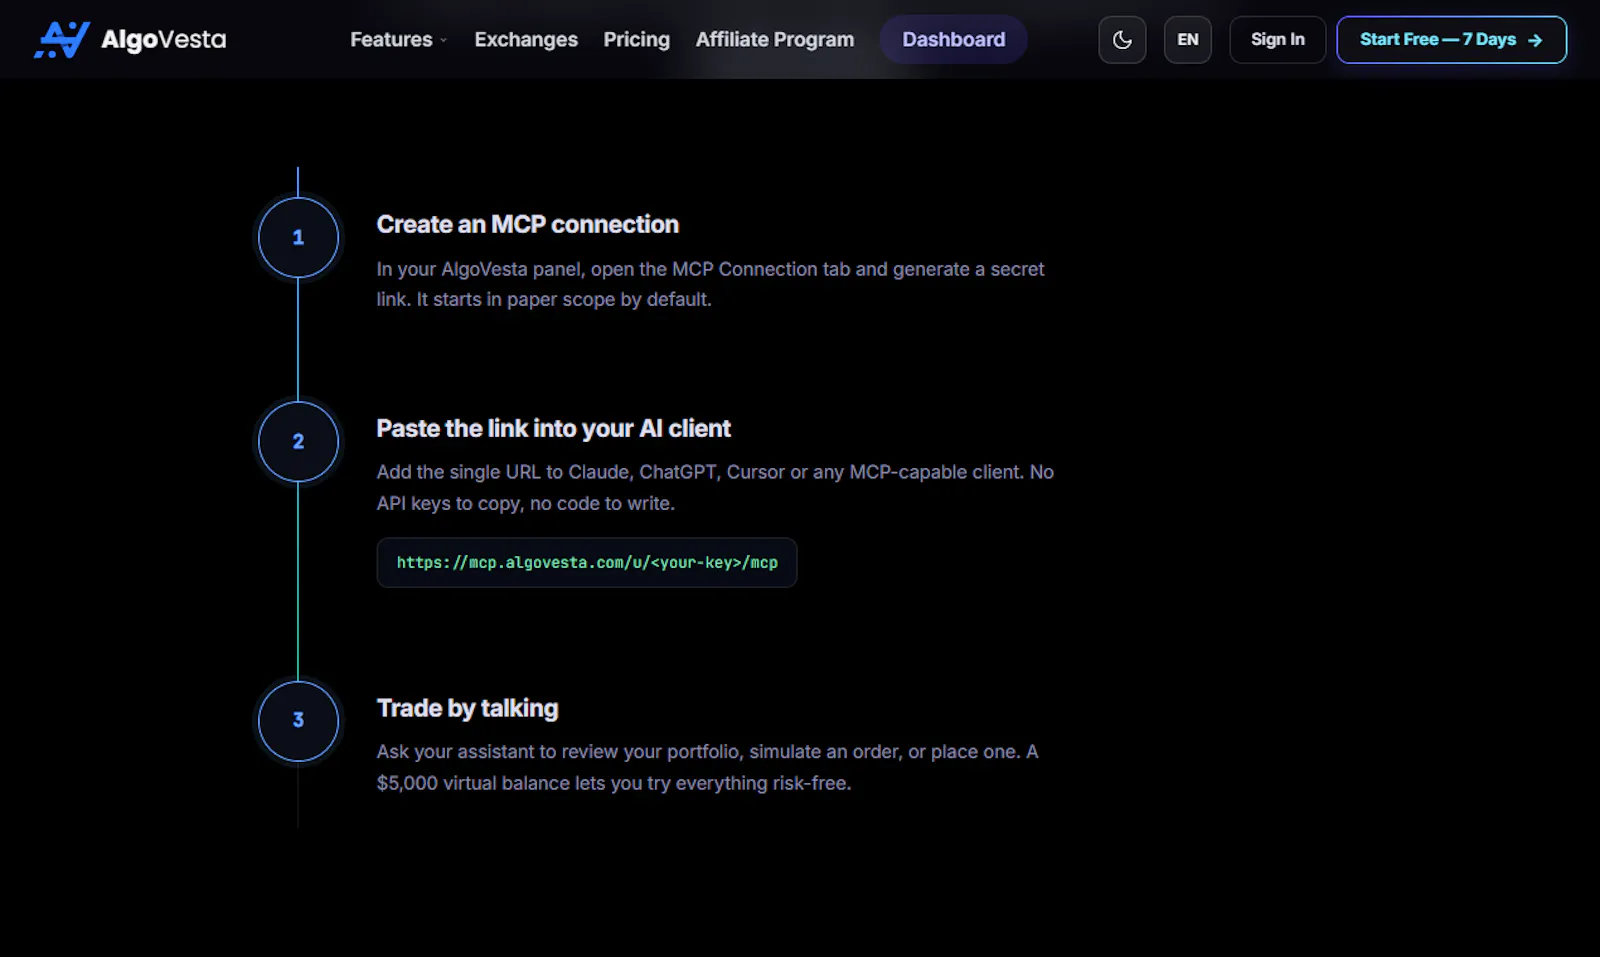Click text 'In your AlgoVesta panel, open the MCP Connection'
The image size is (1600, 957).
pos(597,269)
